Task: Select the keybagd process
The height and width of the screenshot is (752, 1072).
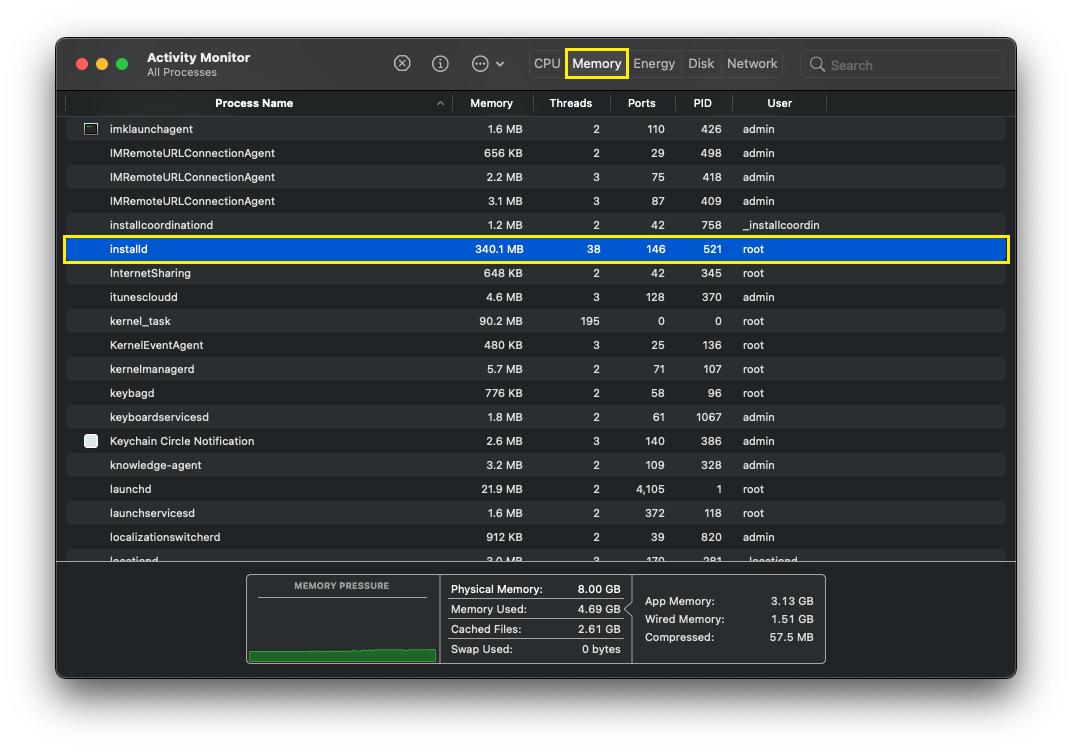Action: (536, 393)
